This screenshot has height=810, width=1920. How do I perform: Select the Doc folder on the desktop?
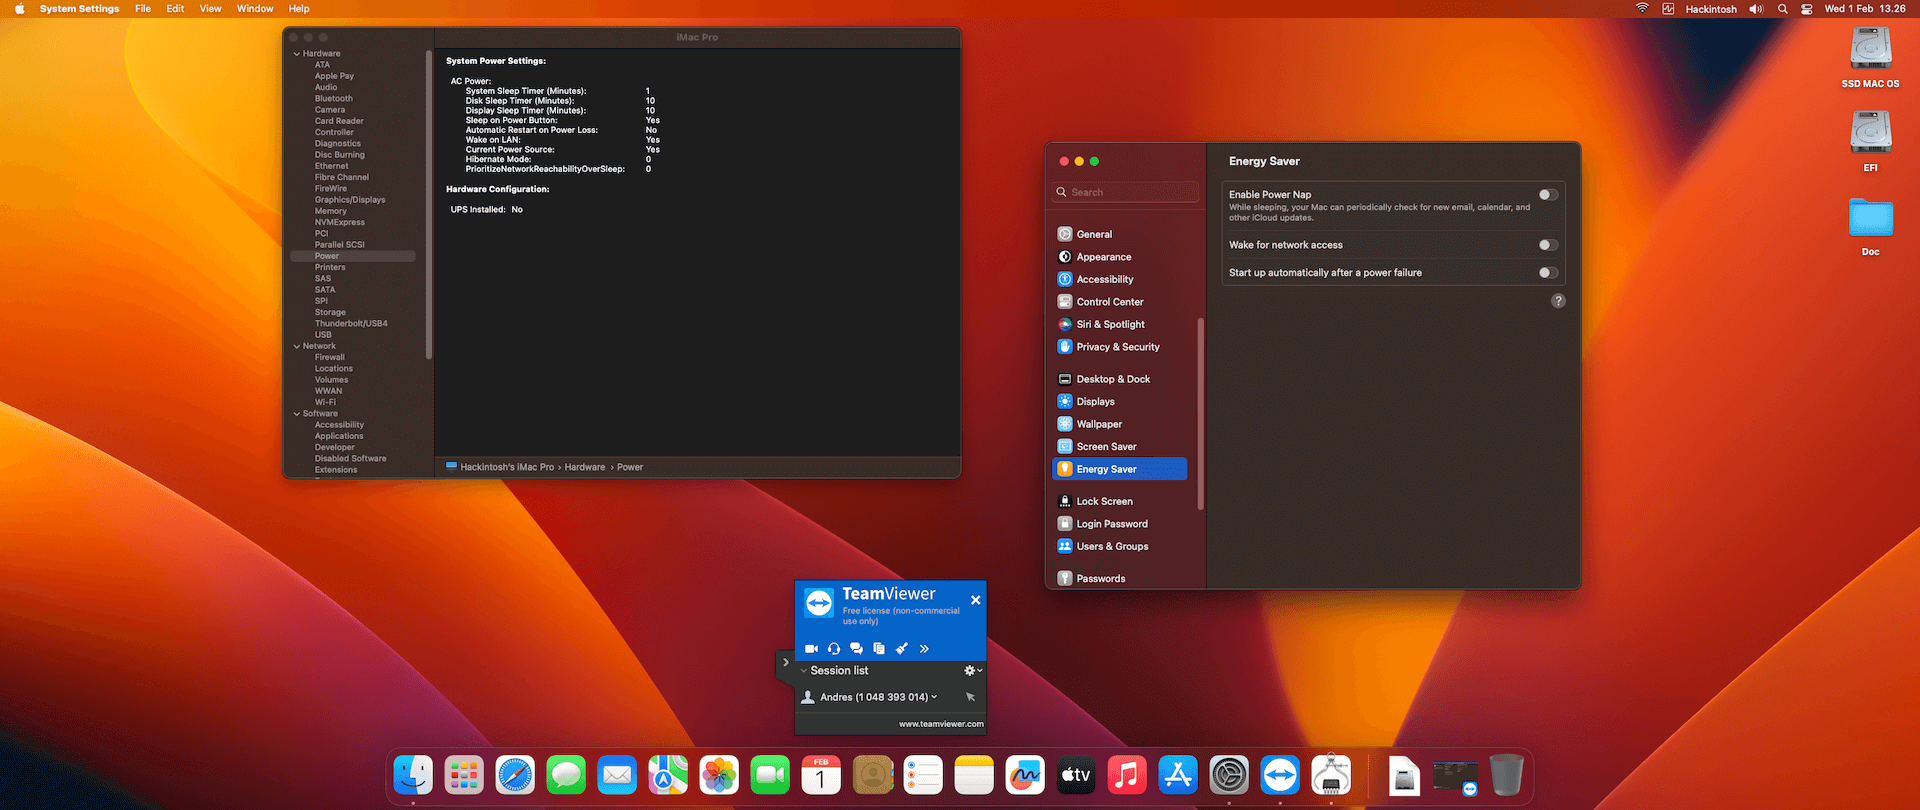coord(1871,226)
